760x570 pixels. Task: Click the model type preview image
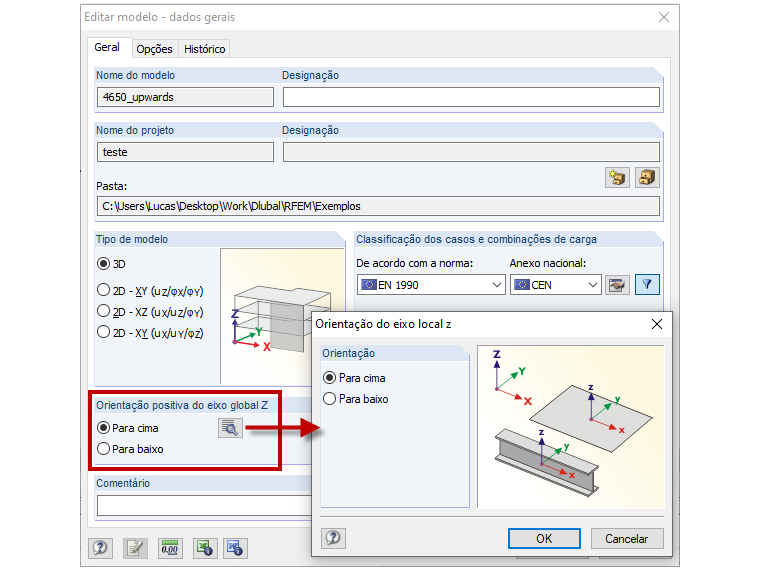282,316
